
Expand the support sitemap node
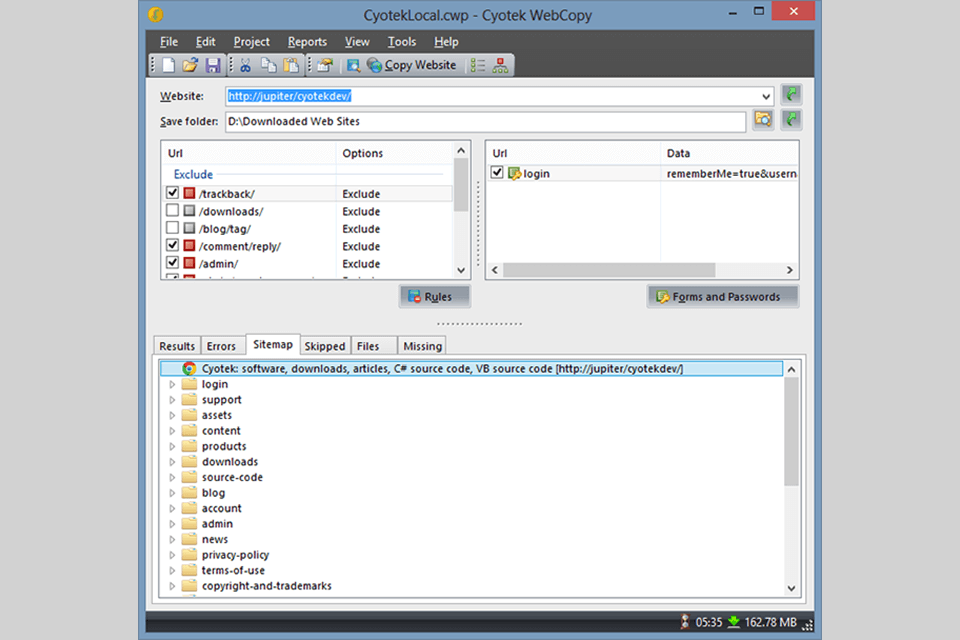tap(172, 399)
